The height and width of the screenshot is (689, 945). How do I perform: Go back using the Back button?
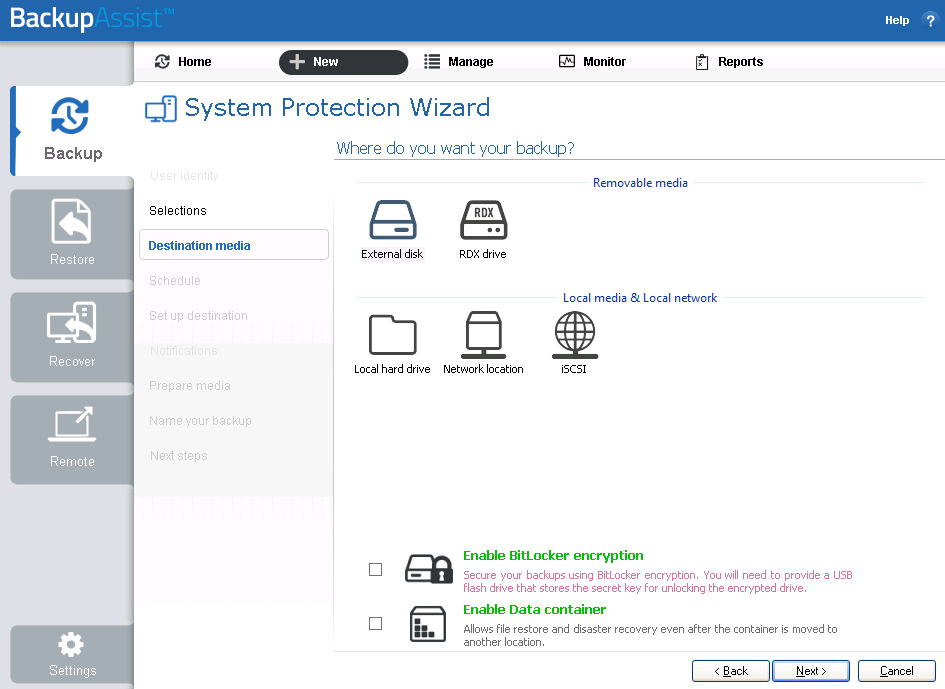[731, 670]
